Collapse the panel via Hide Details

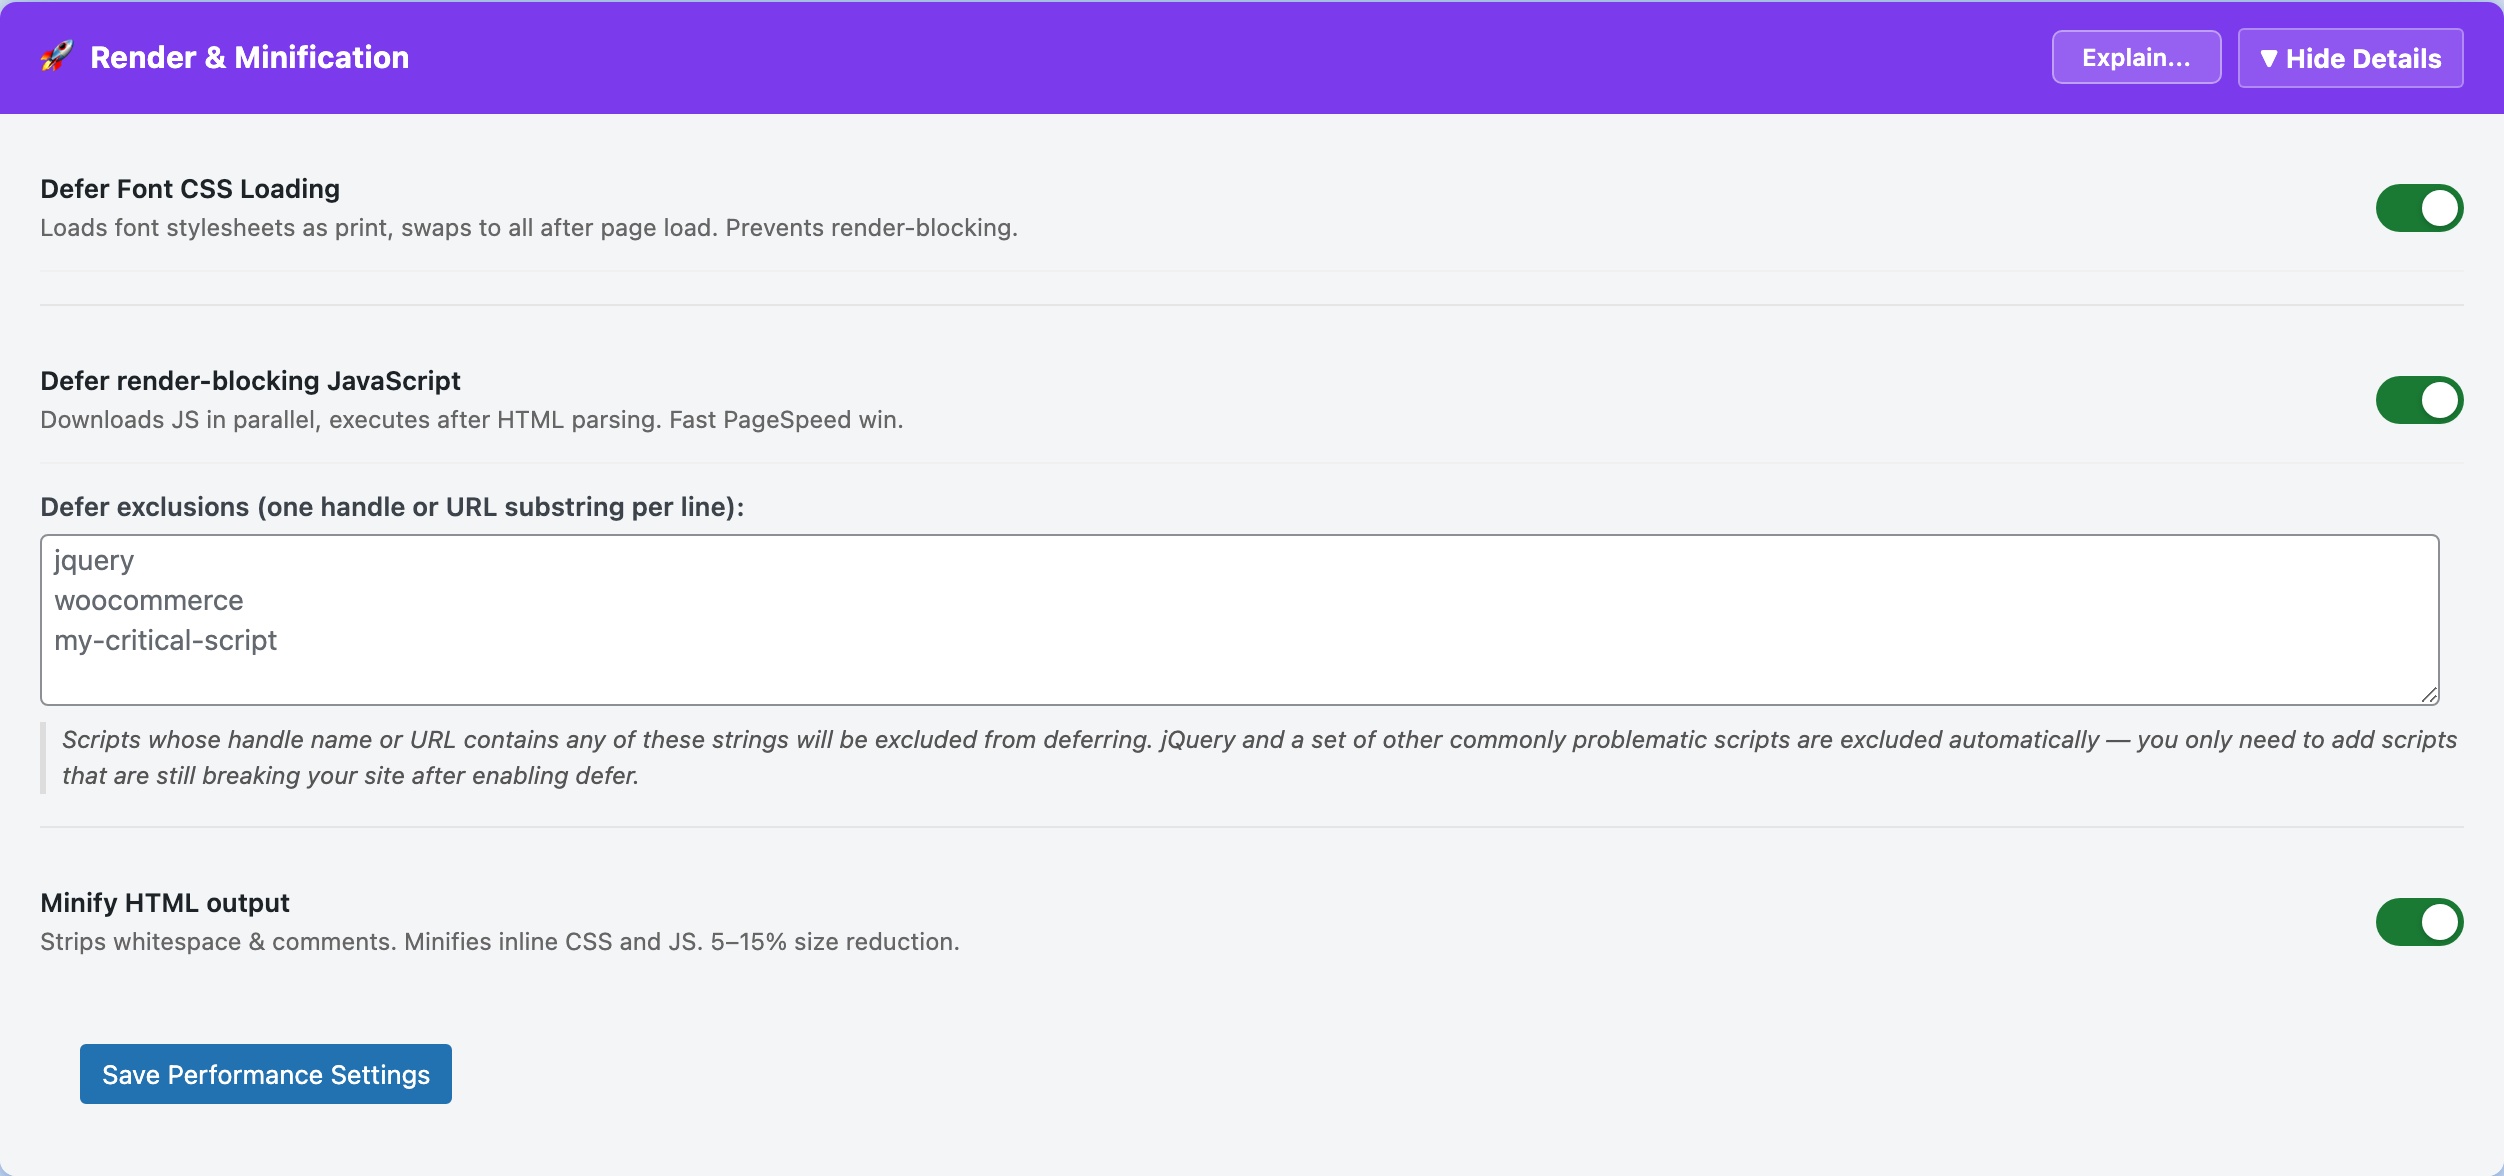pyautogui.click(x=2349, y=59)
